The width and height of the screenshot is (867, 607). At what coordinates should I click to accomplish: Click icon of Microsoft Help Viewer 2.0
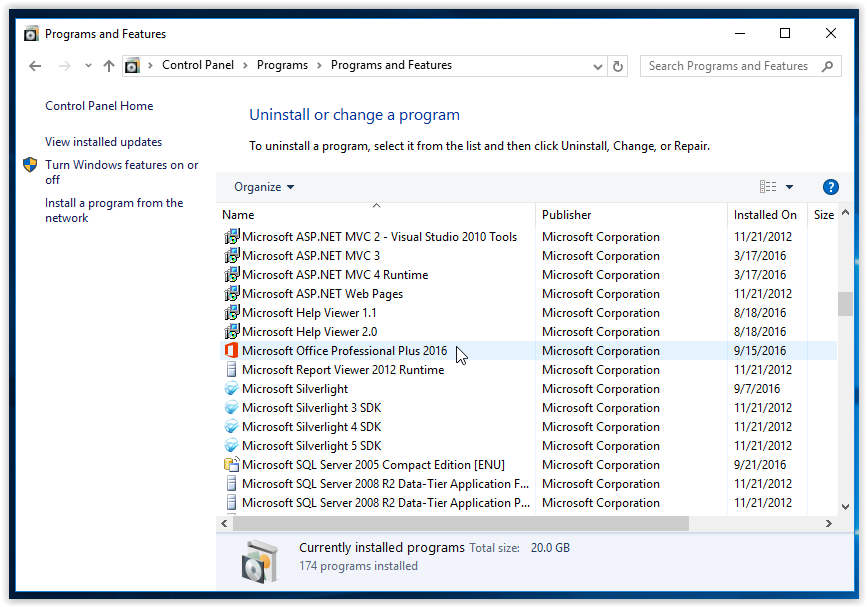(232, 332)
